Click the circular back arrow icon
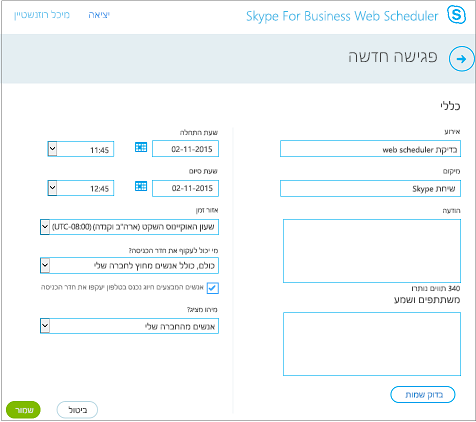This screenshot has width=476, height=422. (462, 59)
